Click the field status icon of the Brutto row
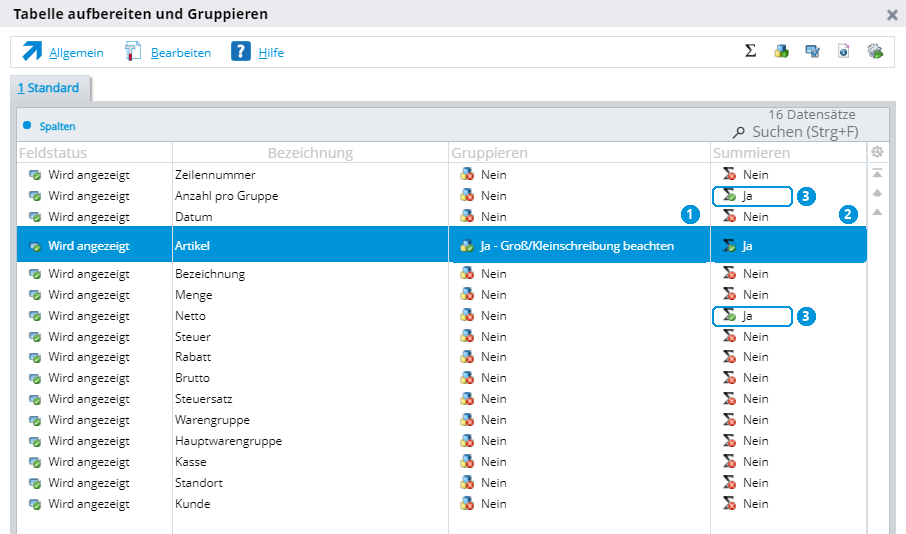Screen dimensions: 906x534 35,378
